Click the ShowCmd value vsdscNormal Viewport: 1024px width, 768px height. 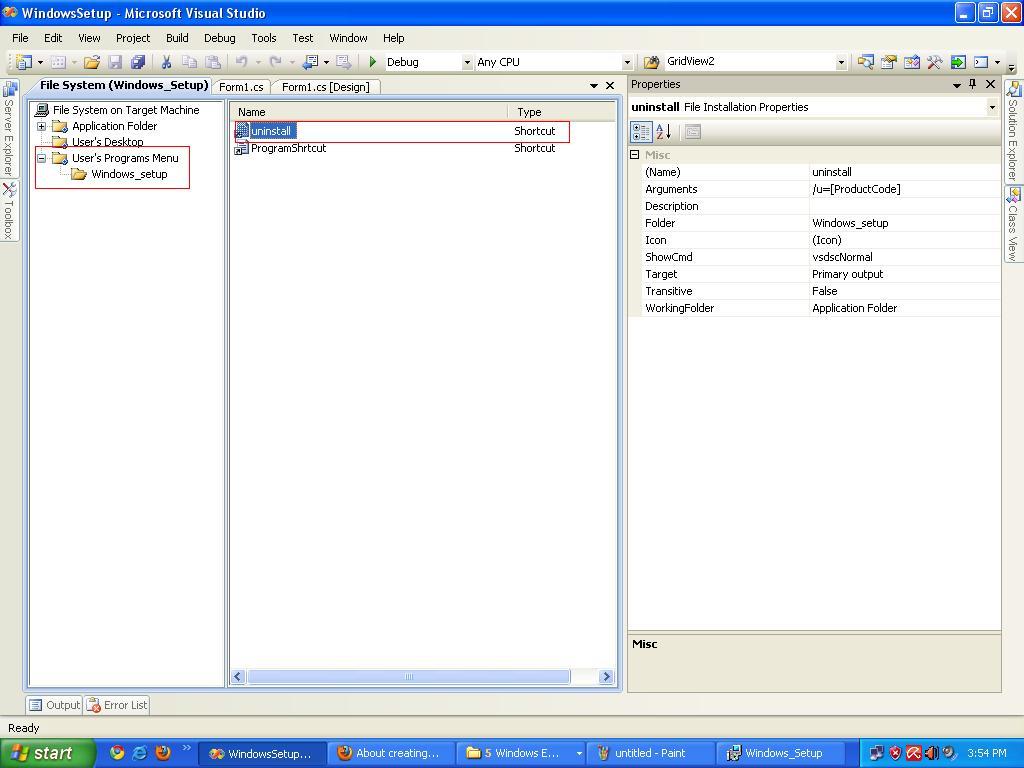click(x=842, y=257)
